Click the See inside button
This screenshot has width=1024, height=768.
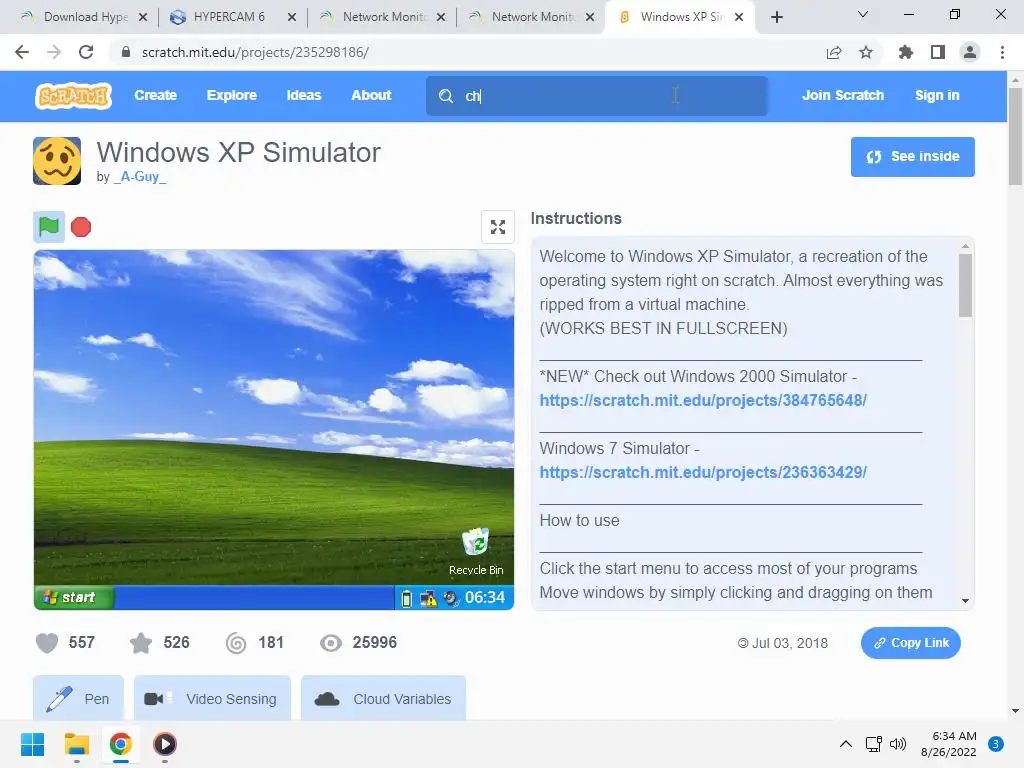(912, 157)
